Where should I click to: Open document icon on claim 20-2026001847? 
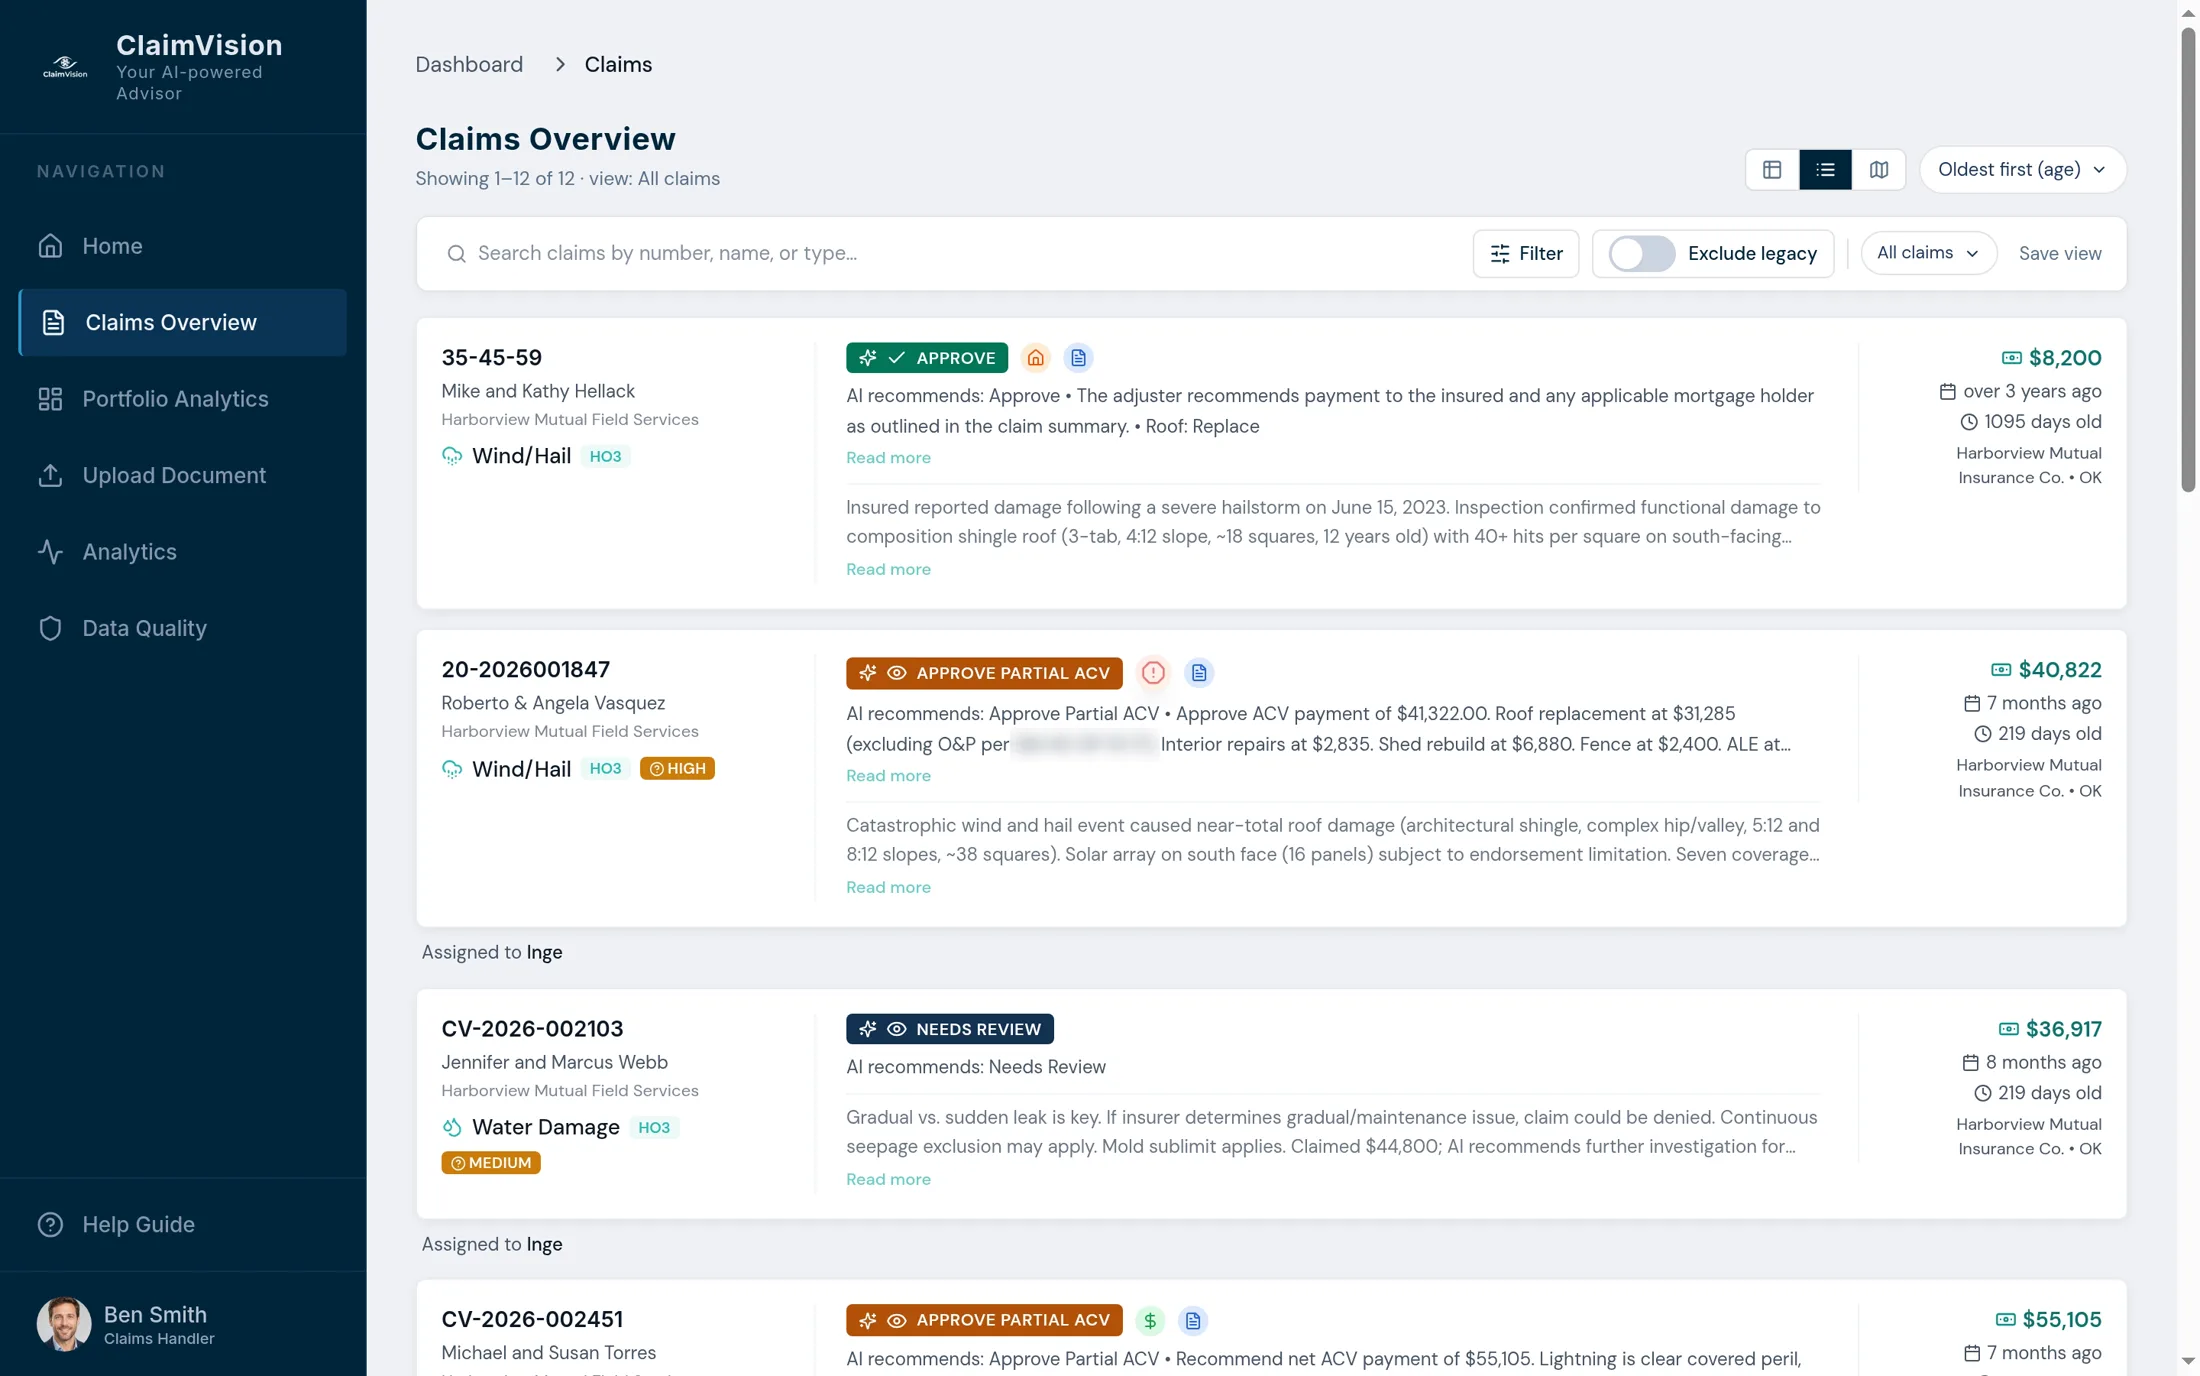[x=1199, y=673]
